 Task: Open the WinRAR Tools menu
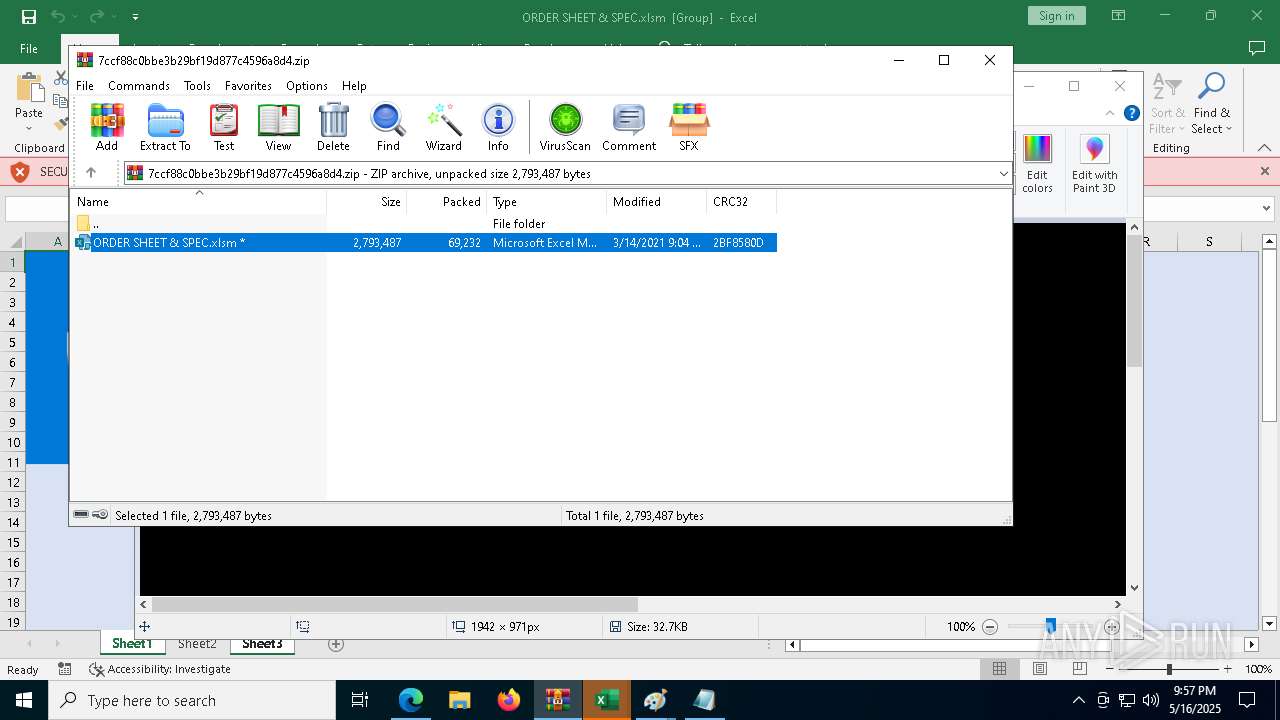[197, 86]
